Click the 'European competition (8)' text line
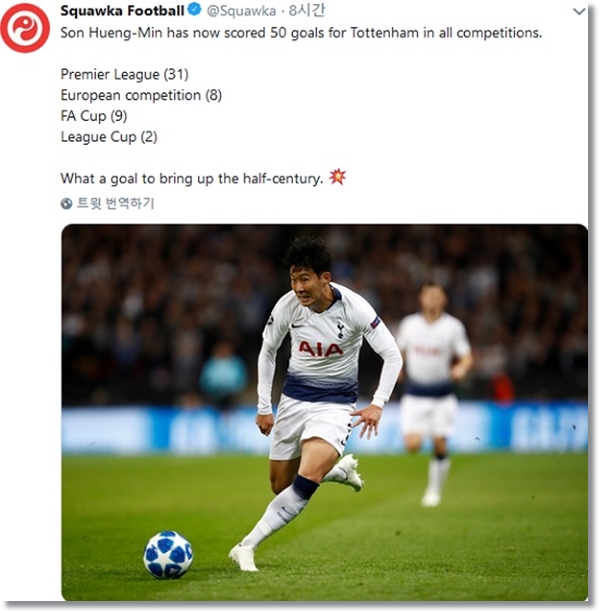This screenshot has height=613, width=600. [x=141, y=95]
